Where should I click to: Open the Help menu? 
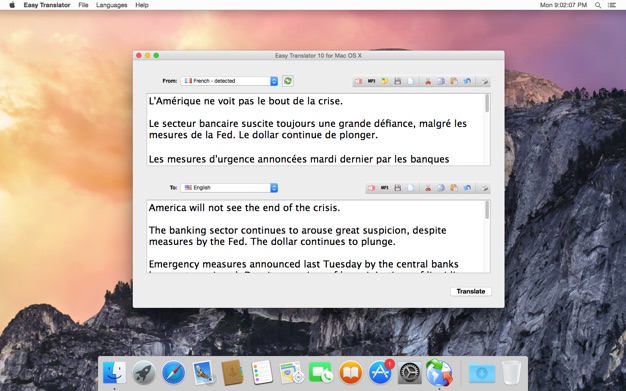click(x=142, y=5)
